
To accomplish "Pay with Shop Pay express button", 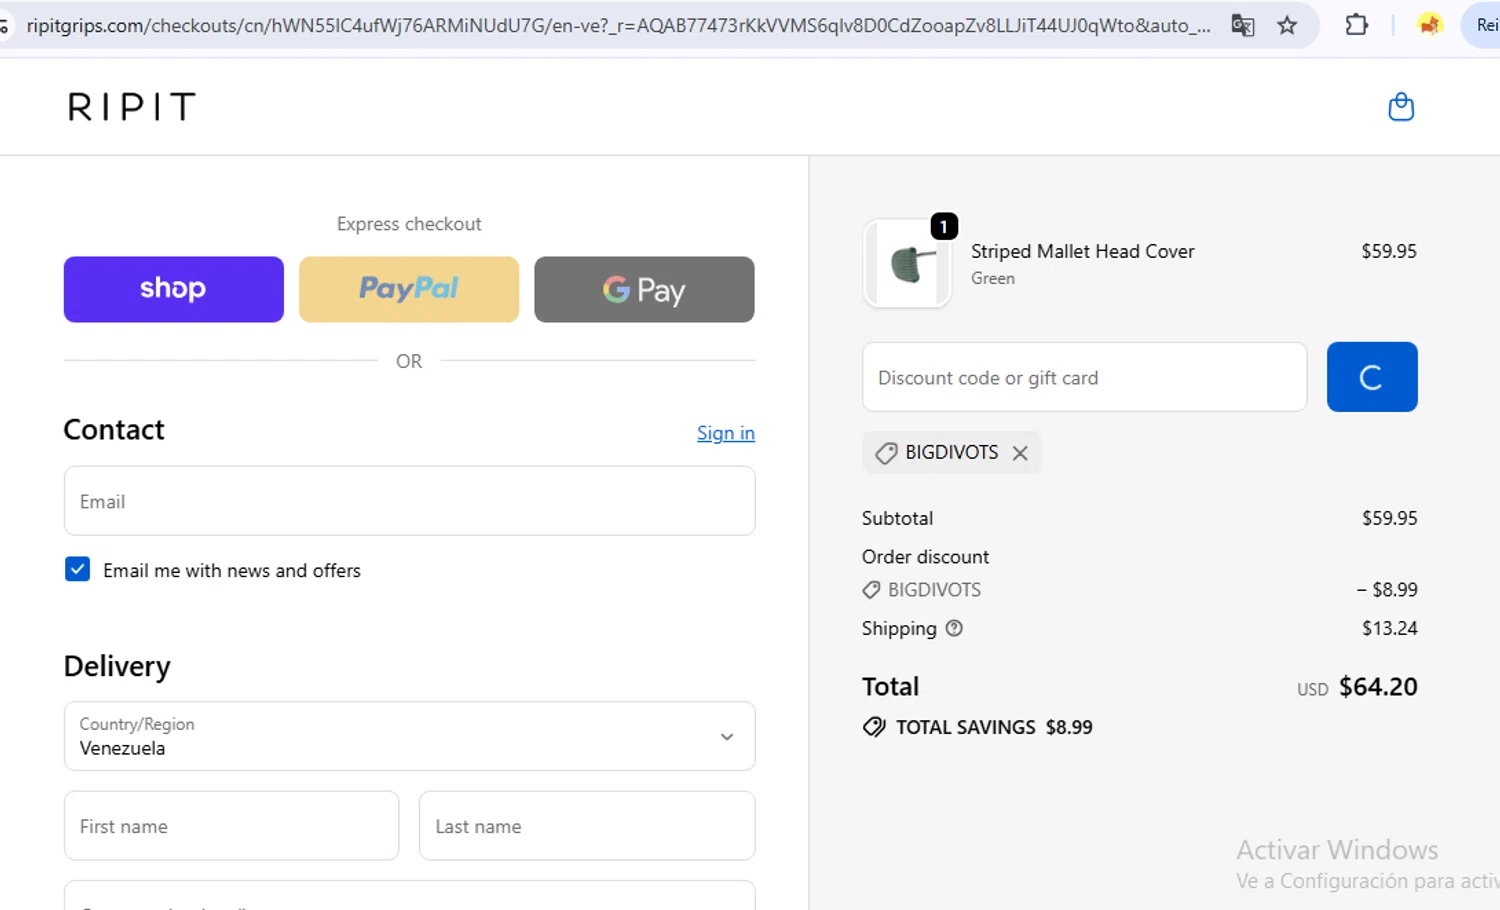I will click(x=174, y=289).
